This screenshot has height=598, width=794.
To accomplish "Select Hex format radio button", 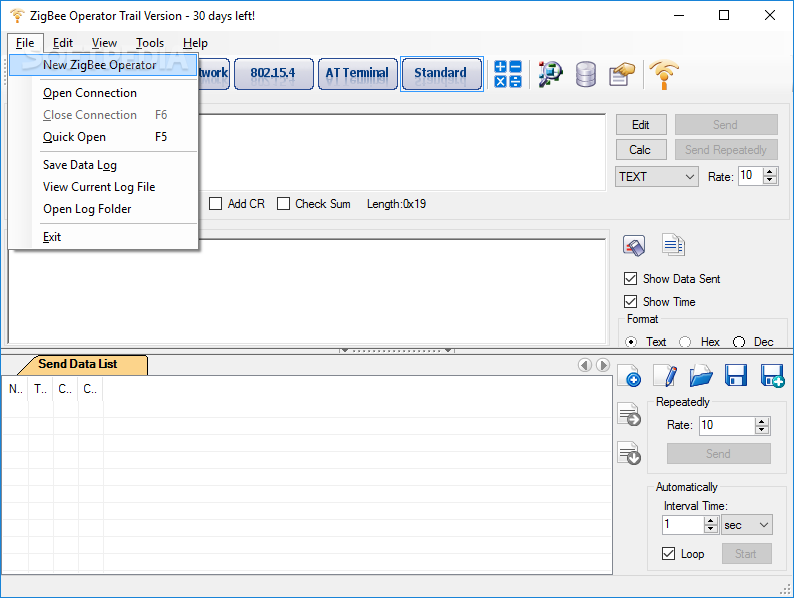I will [x=685, y=342].
